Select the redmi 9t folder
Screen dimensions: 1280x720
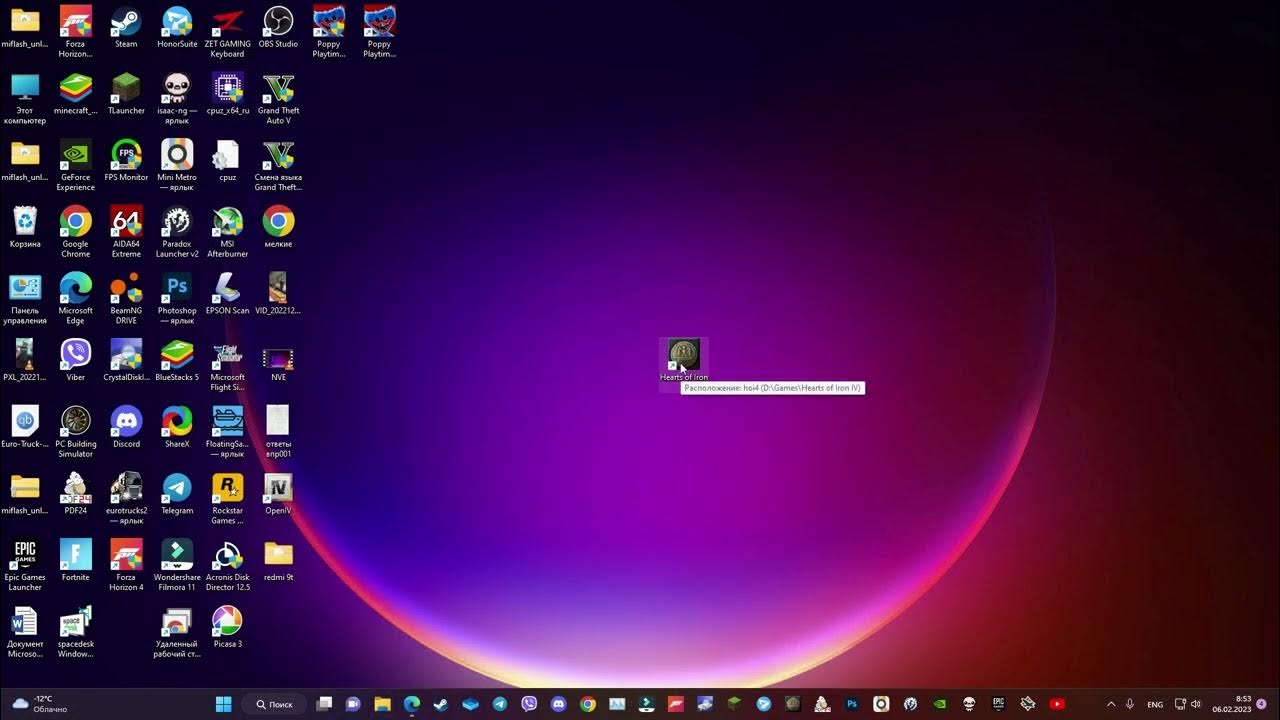tap(278, 561)
